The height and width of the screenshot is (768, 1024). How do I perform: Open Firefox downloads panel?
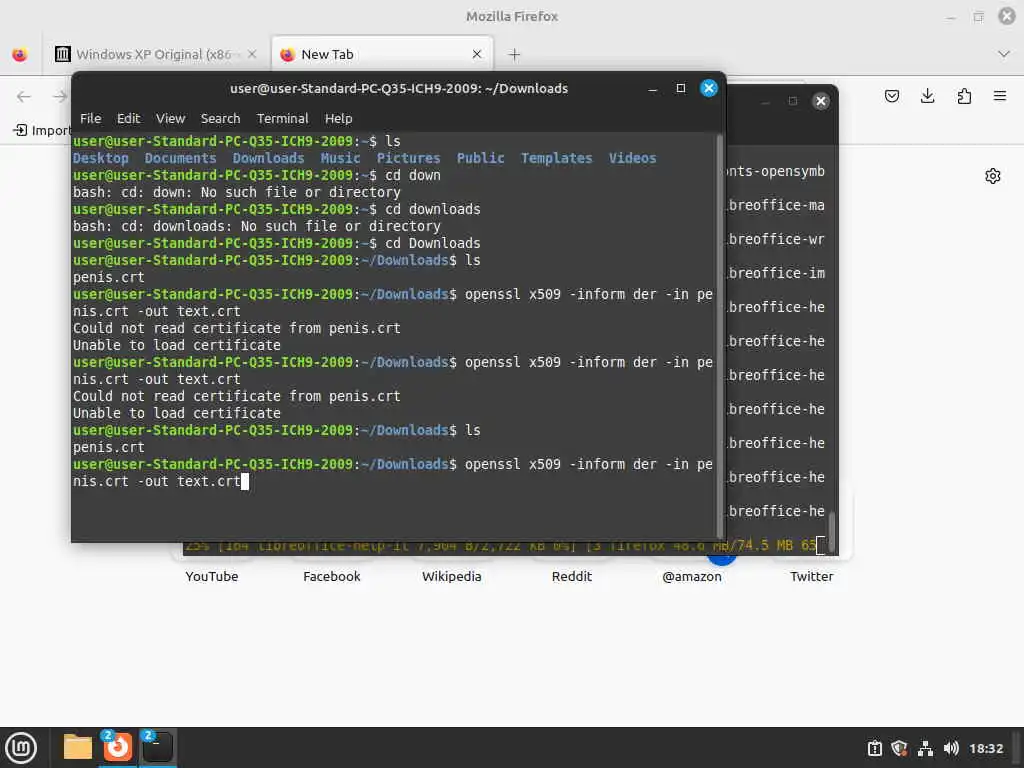[x=927, y=97]
